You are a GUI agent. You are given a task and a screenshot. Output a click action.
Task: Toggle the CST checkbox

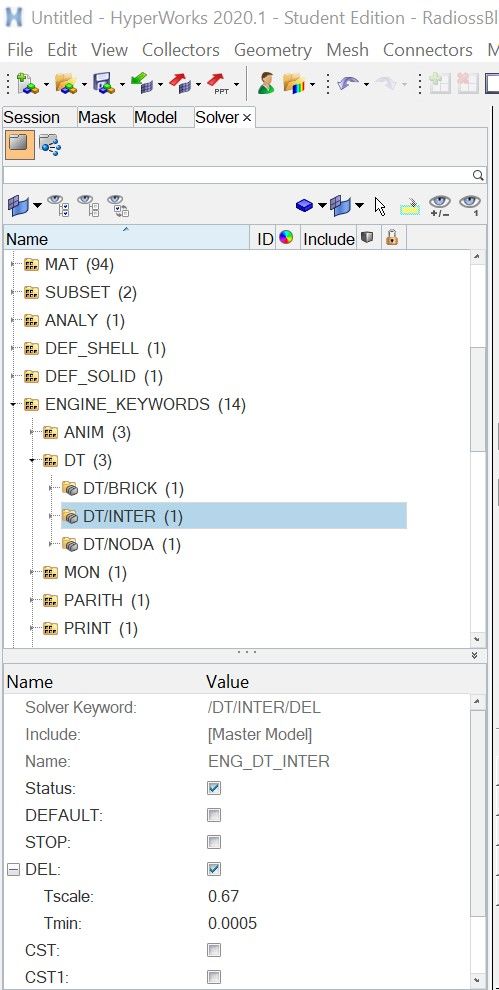pos(214,950)
